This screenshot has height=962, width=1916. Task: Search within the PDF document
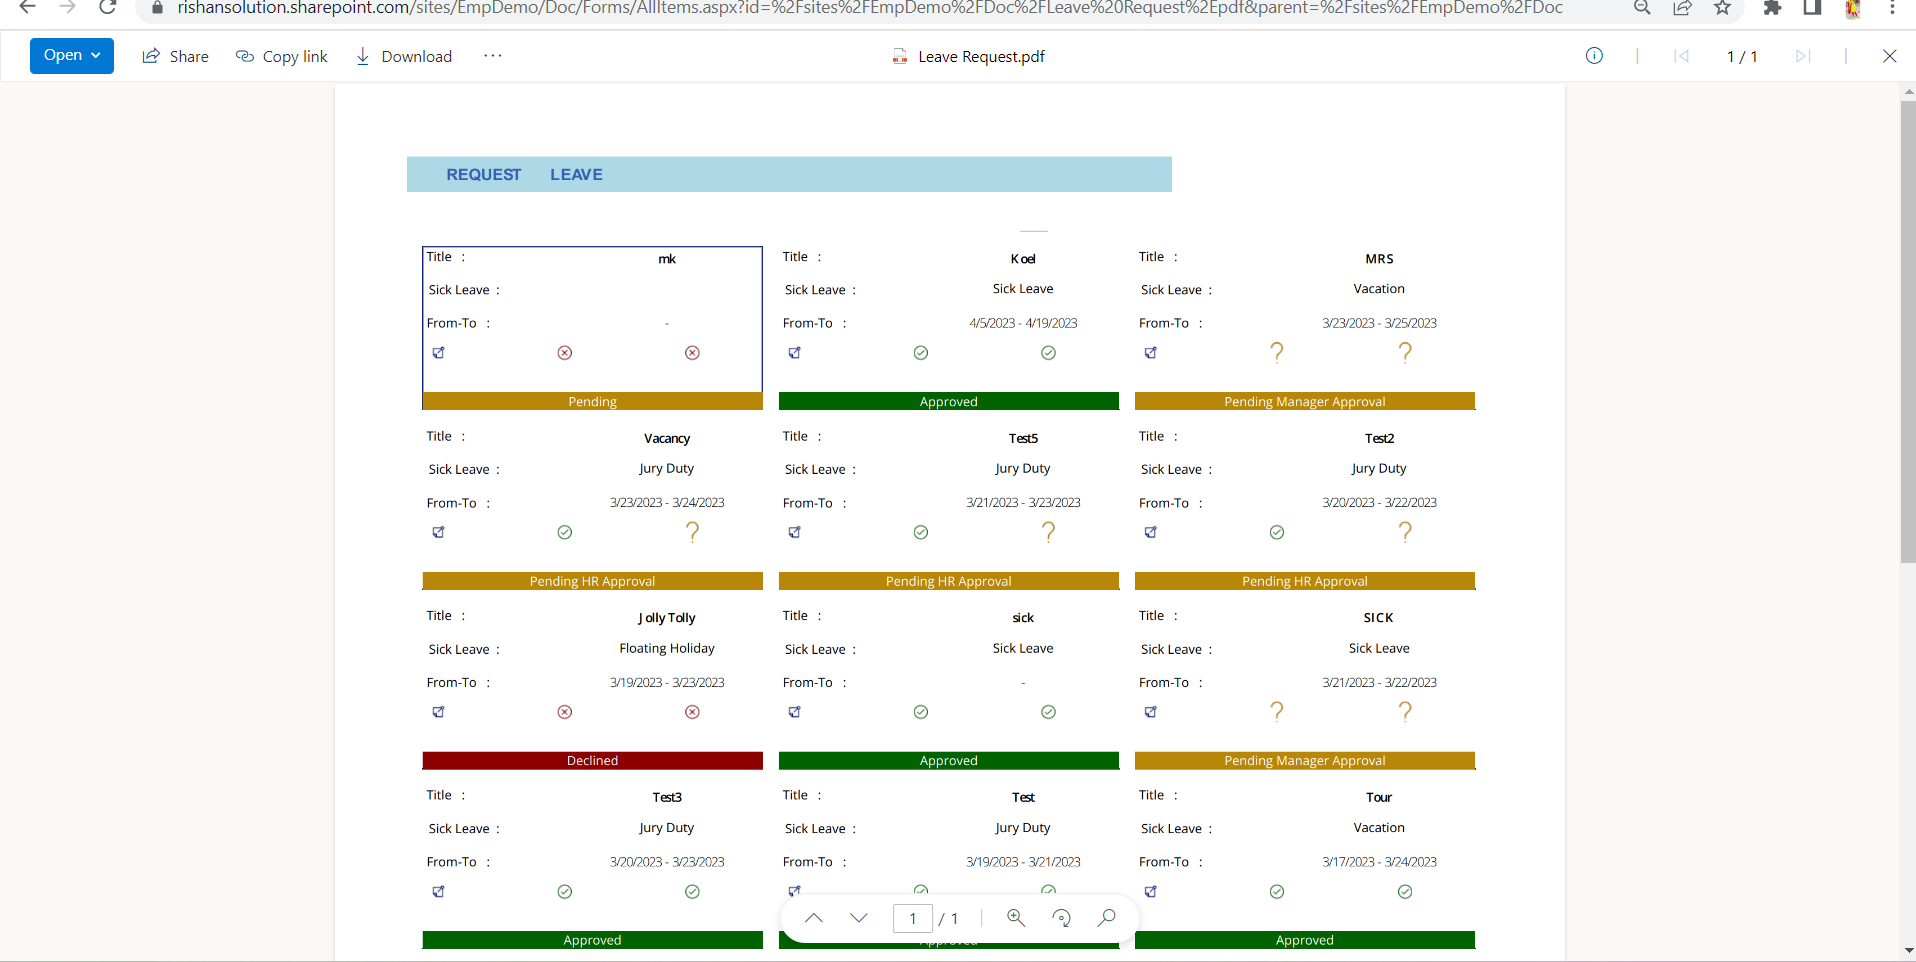coord(1106,918)
